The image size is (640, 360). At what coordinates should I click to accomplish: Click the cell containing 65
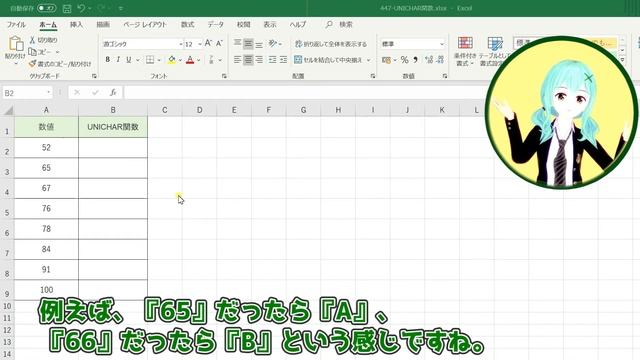pos(46,168)
